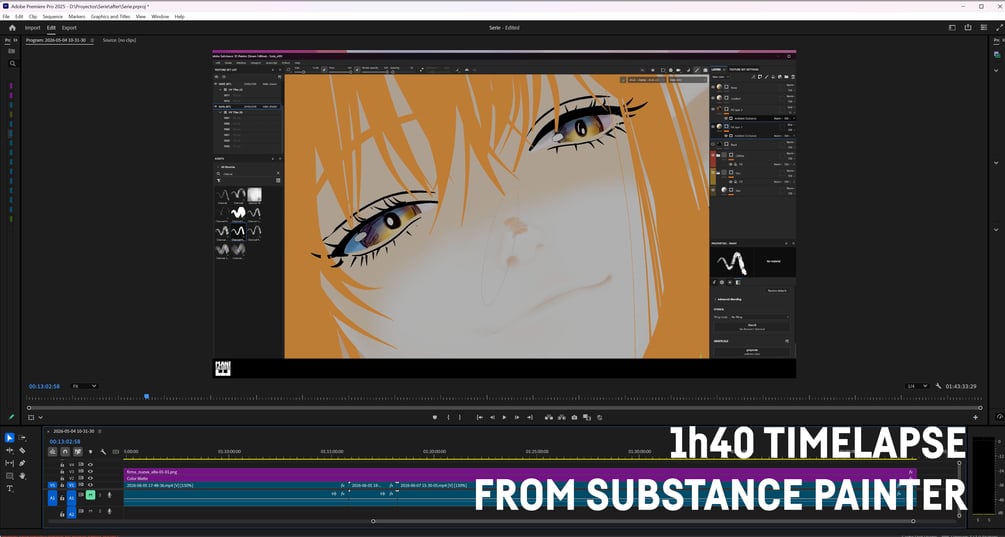Open playback resolution 1/4 dropdown

(x=917, y=386)
